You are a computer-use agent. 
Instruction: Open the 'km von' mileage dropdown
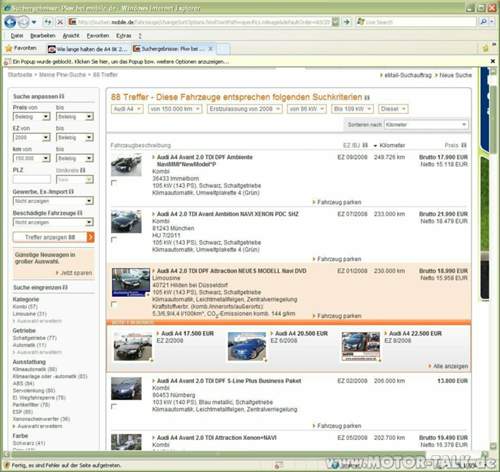(32, 158)
